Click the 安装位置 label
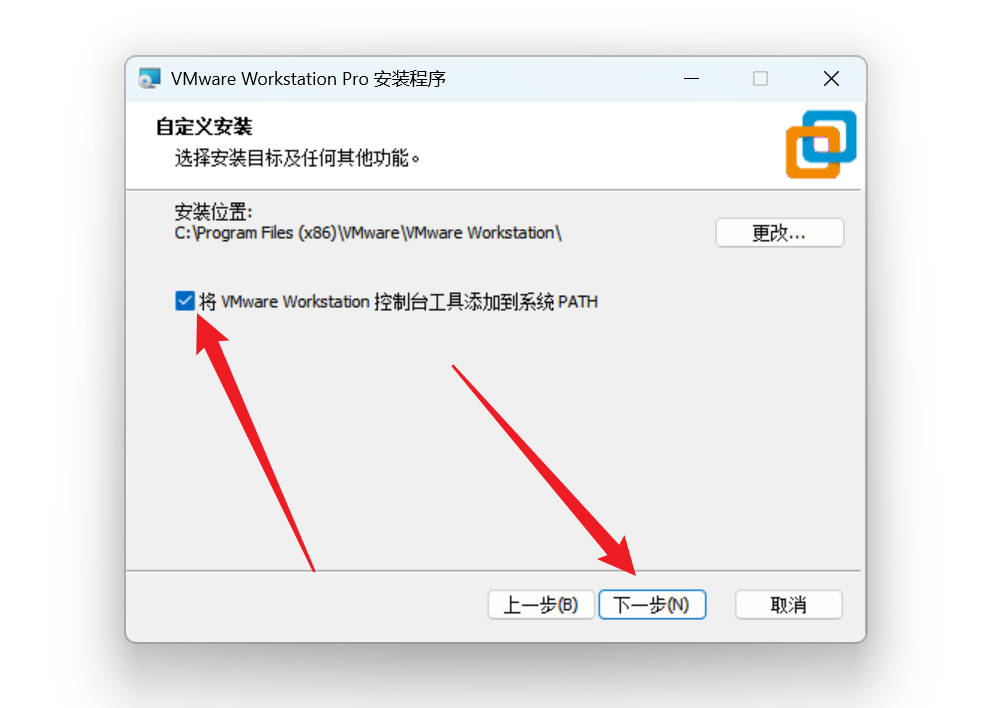 (x=214, y=211)
